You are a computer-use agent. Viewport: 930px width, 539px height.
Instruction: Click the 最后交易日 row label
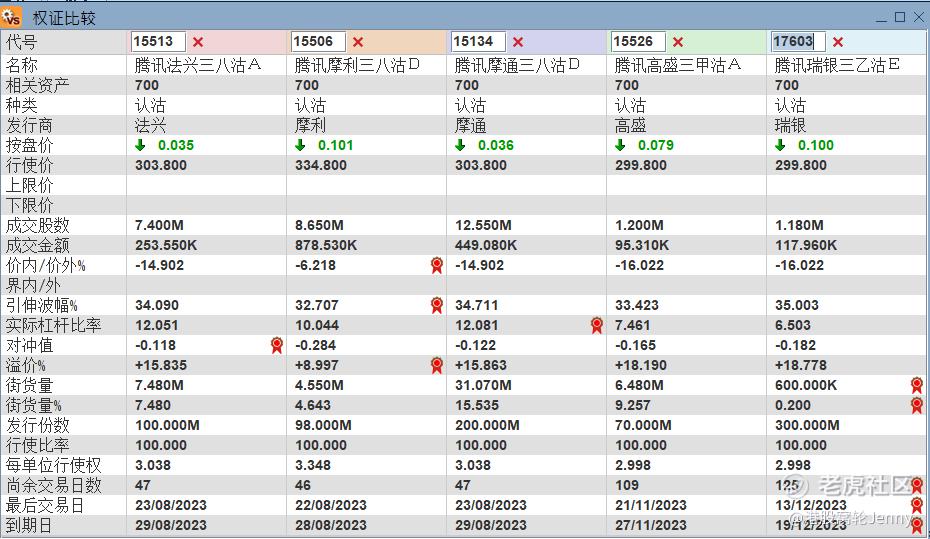pyautogui.click(x=45, y=506)
